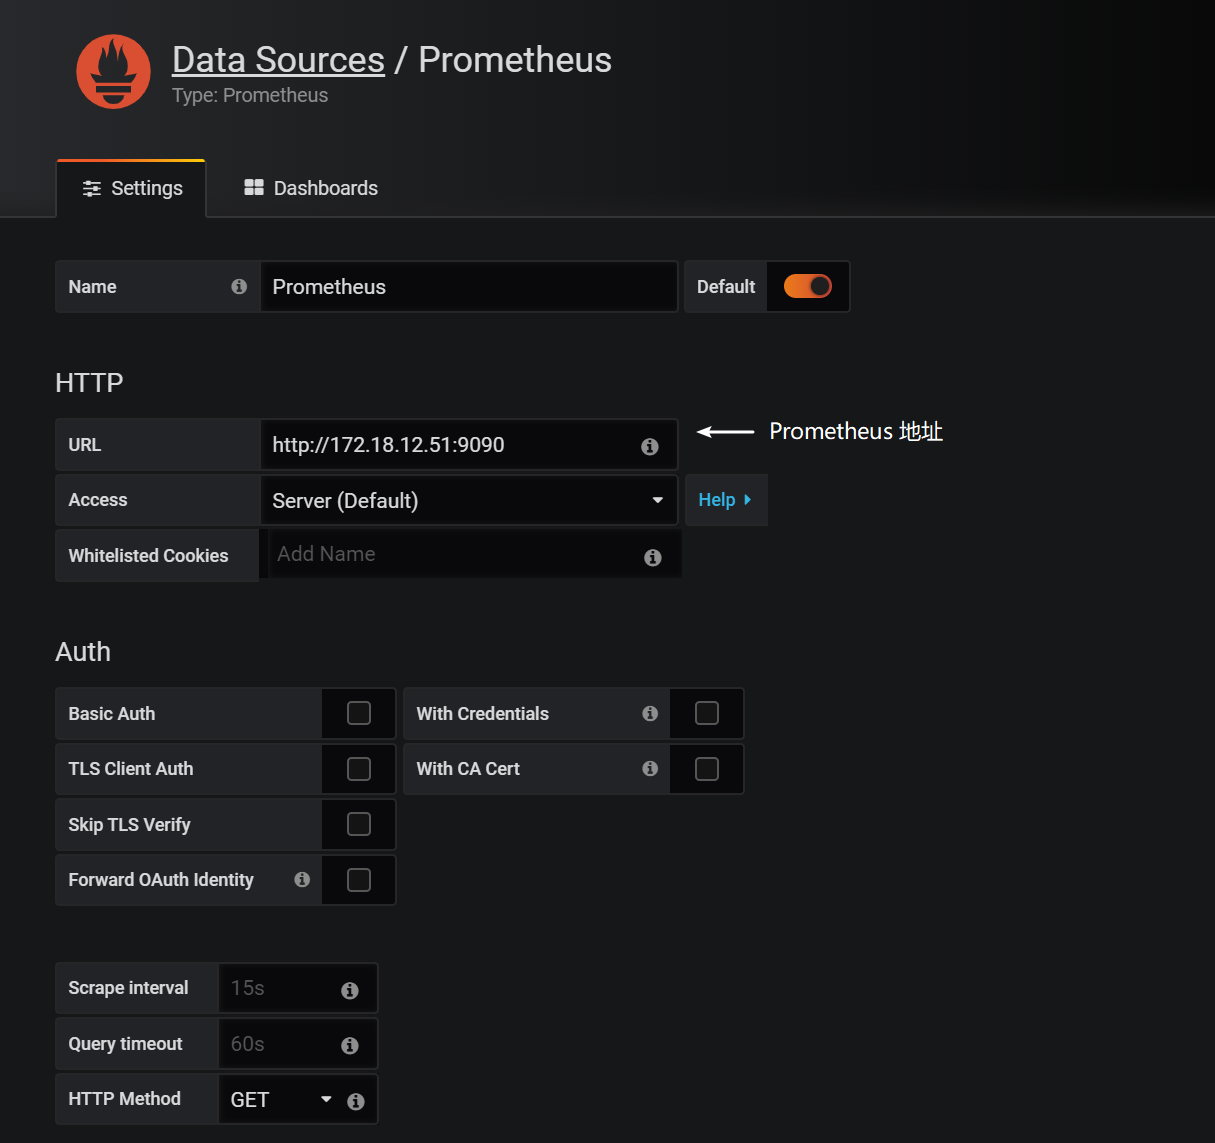Click the info icon beside Name label
The image size is (1215, 1143).
pyautogui.click(x=239, y=287)
